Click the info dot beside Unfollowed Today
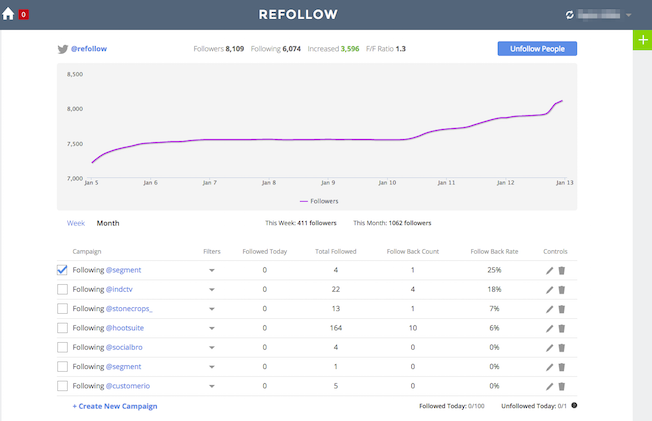This screenshot has width=652, height=421. tap(574, 406)
